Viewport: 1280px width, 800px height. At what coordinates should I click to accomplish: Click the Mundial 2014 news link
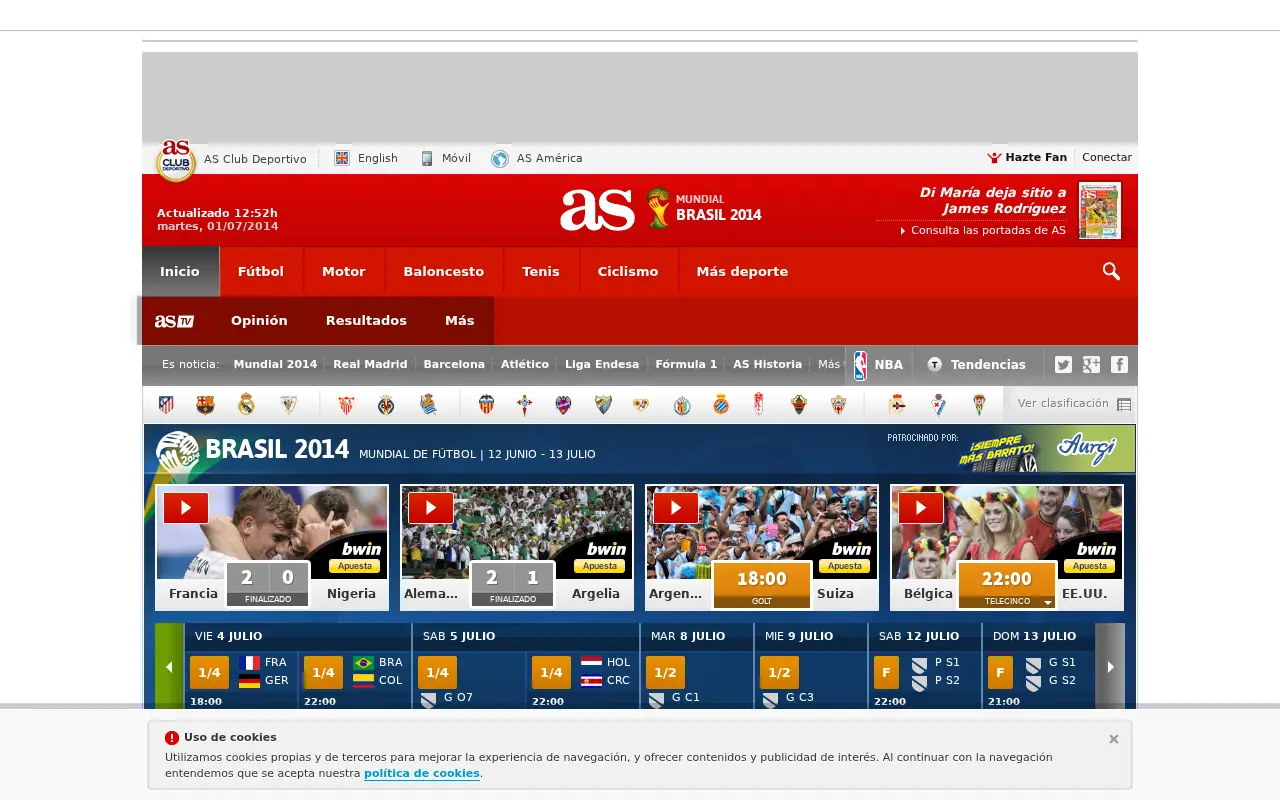pos(275,364)
